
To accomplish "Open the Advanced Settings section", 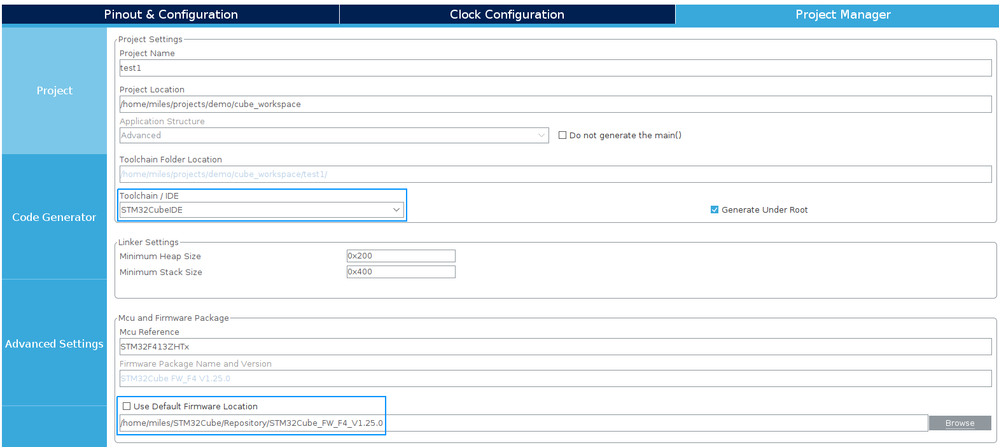I will [54, 344].
